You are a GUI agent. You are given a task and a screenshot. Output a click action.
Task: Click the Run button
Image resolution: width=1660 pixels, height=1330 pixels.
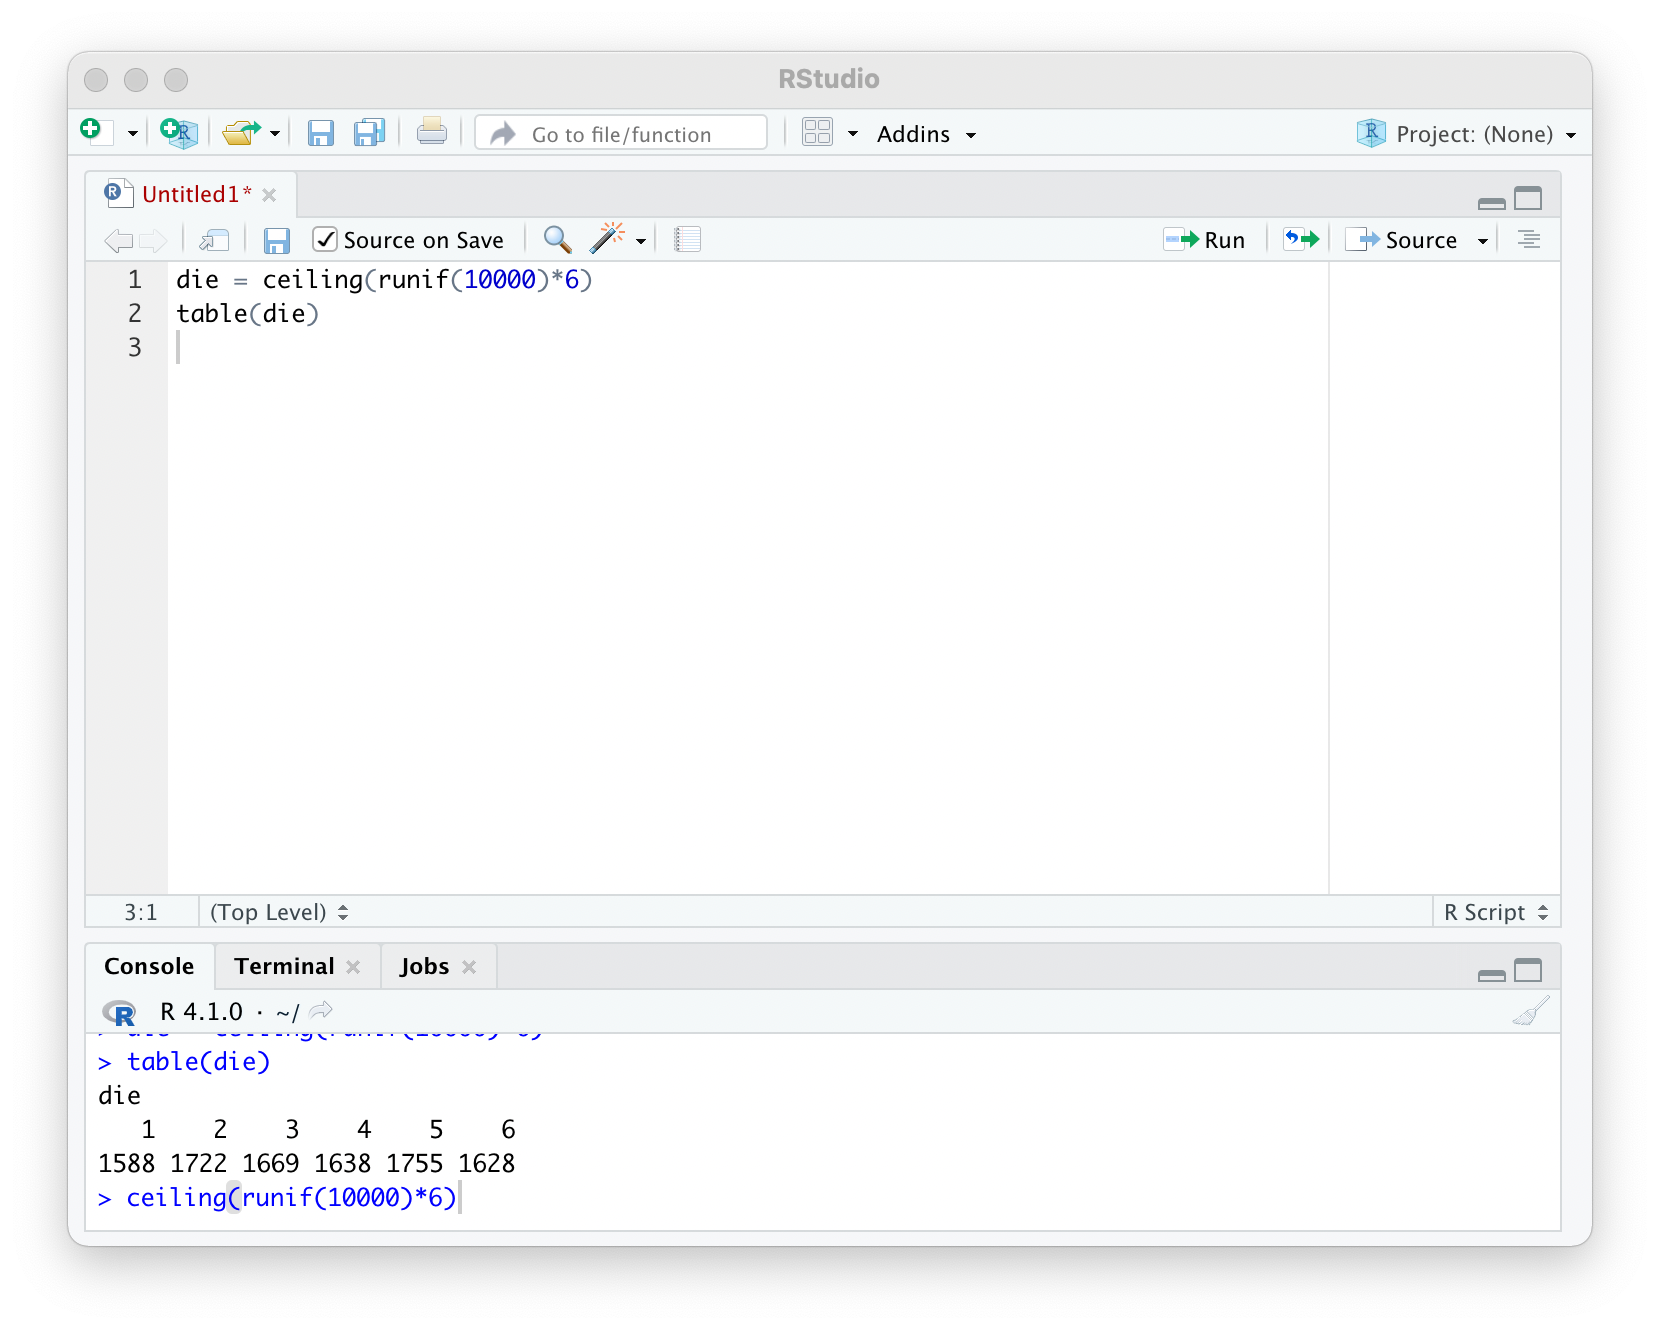(x=1205, y=240)
